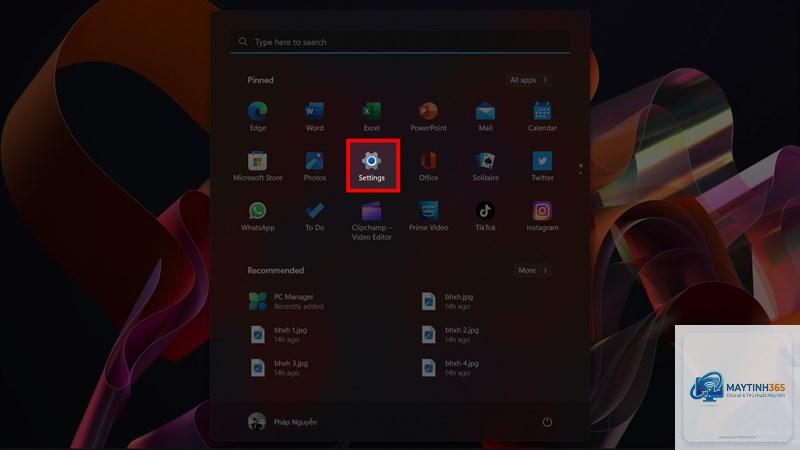Open the Twitter pinned app
Image resolution: width=800 pixels, height=450 pixels.
[x=542, y=166]
